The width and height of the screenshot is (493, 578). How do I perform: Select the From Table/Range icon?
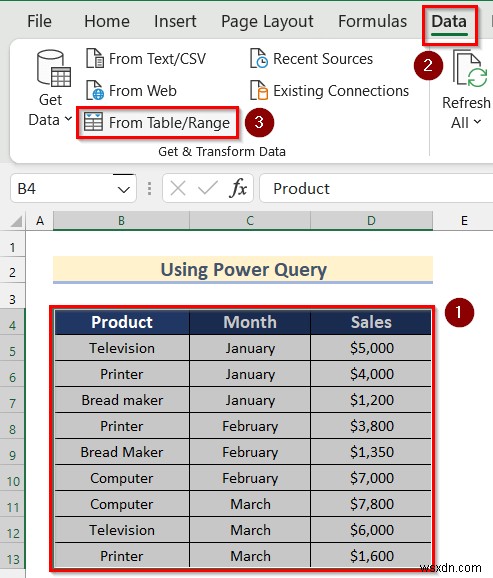tap(93, 122)
